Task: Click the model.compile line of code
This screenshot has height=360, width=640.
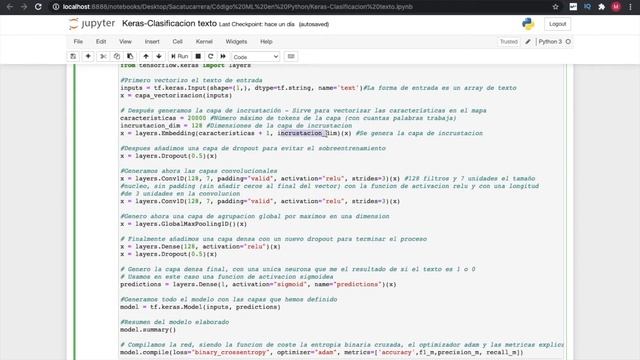Action: (x=321, y=352)
